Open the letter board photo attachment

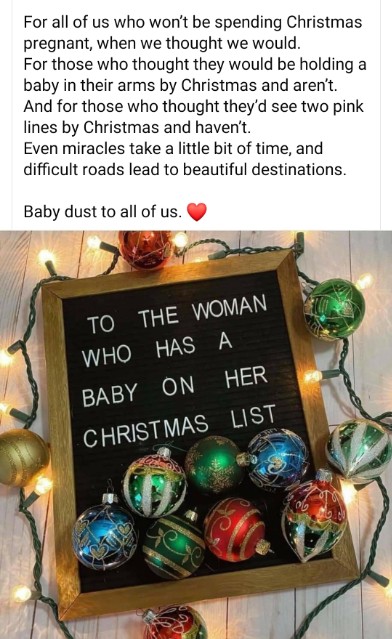point(196,435)
